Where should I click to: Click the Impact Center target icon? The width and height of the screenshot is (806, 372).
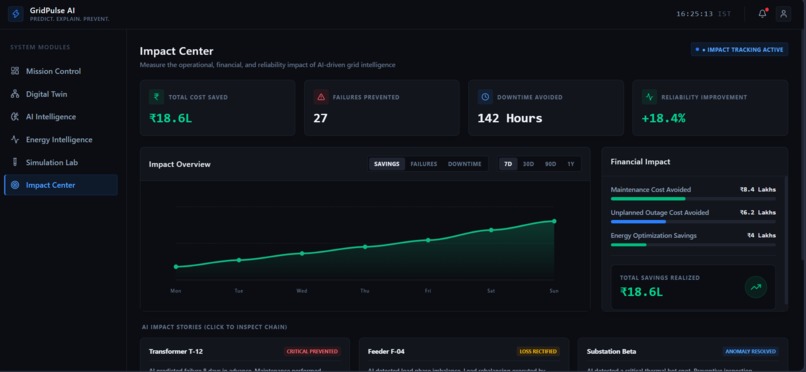pyautogui.click(x=15, y=185)
